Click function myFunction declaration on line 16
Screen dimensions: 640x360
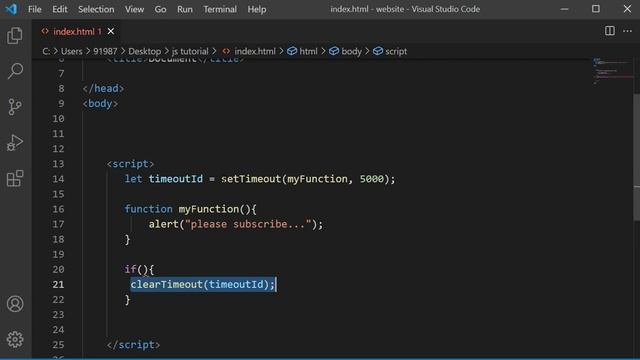click(191, 209)
